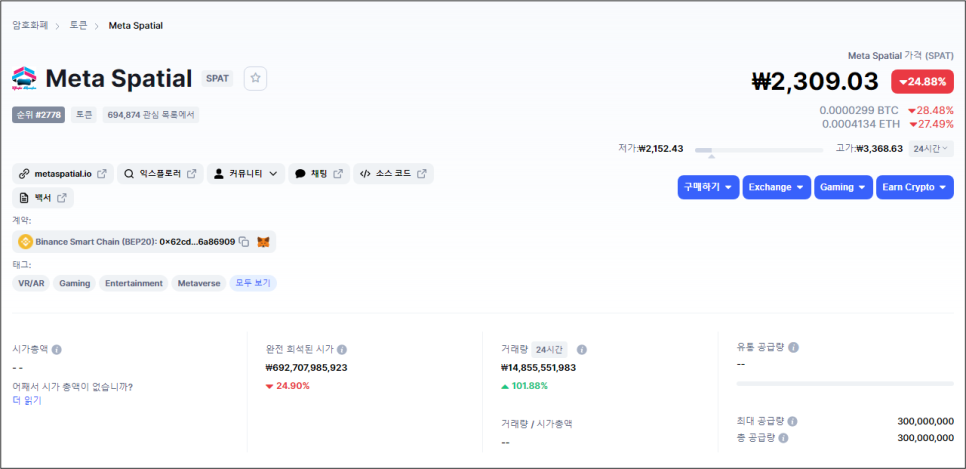This screenshot has width=966, height=469.
Task: Add Meta Spatial to watchlist star
Action: click(256, 78)
